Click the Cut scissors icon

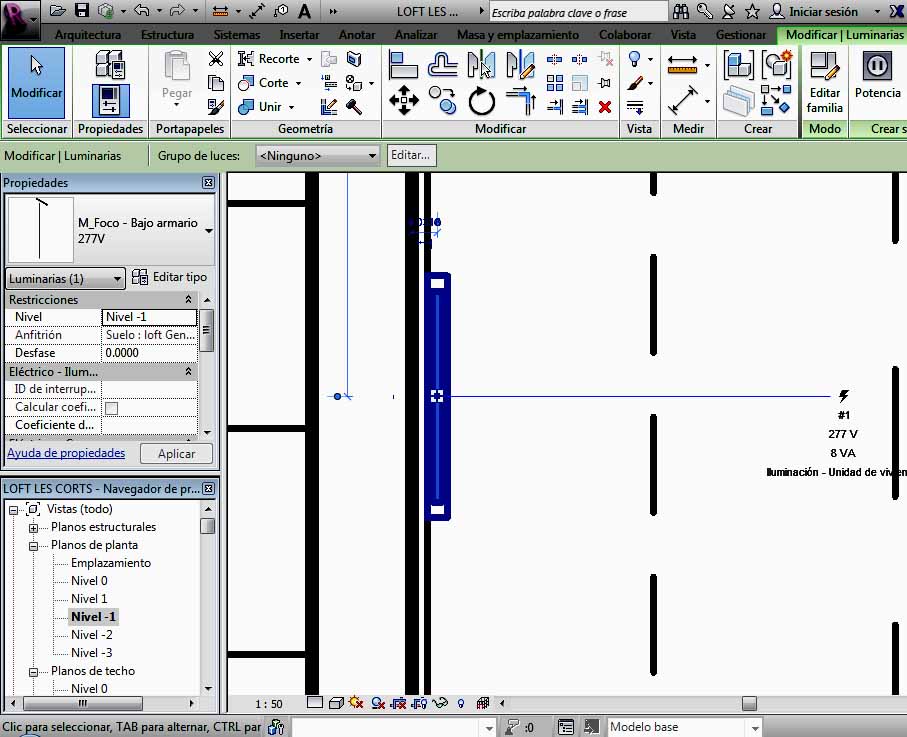[216, 60]
